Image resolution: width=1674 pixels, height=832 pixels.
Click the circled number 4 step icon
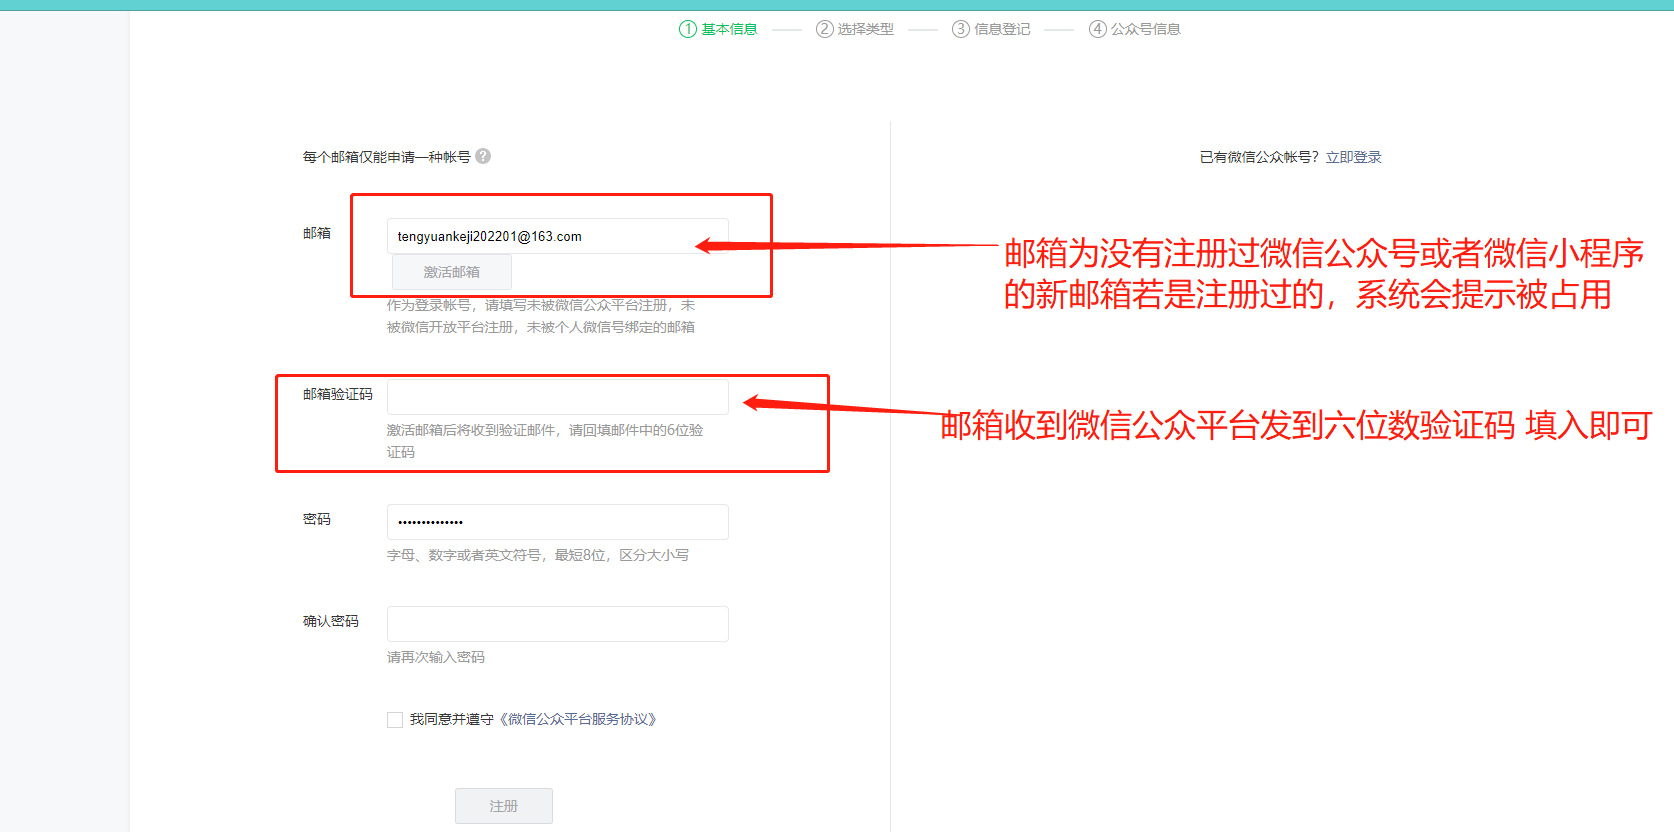pos(1098,29)
